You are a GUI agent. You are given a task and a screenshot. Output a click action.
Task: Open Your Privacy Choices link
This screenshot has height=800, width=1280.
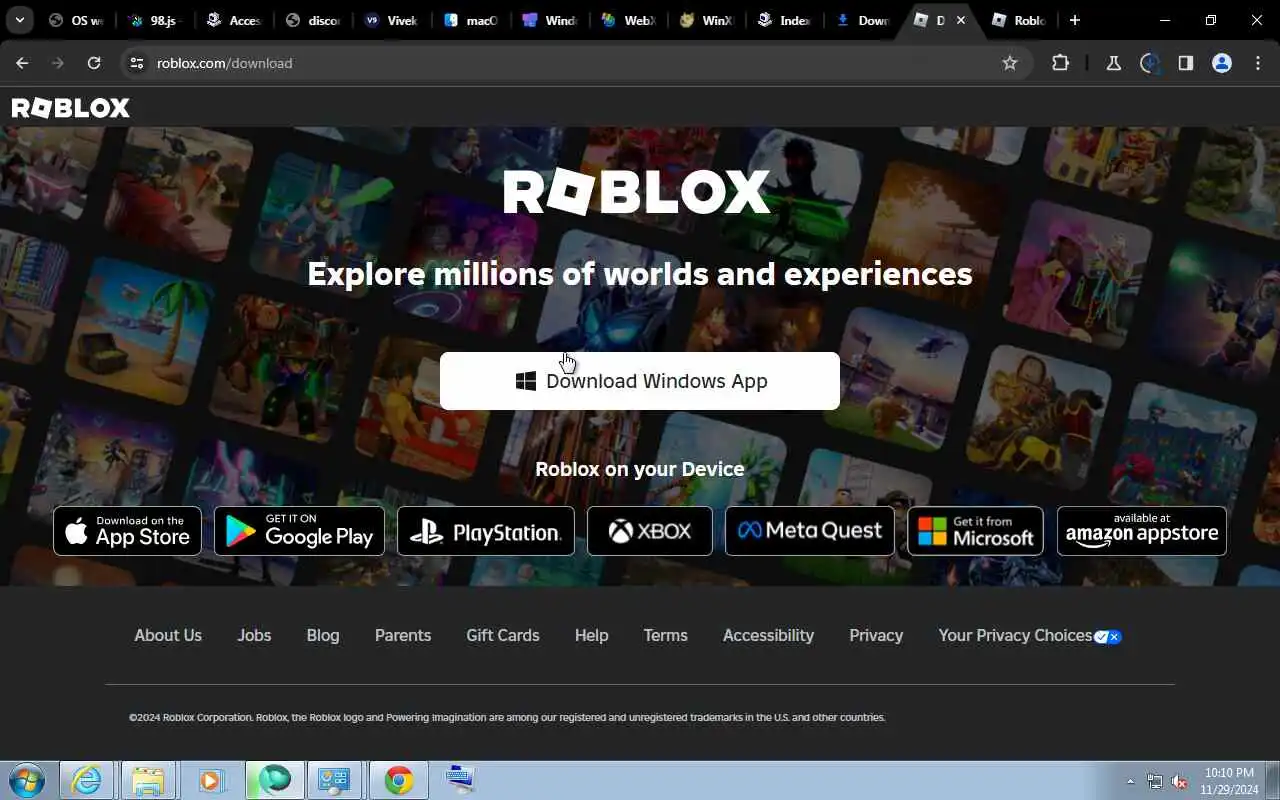click(x=1029, y=635)
